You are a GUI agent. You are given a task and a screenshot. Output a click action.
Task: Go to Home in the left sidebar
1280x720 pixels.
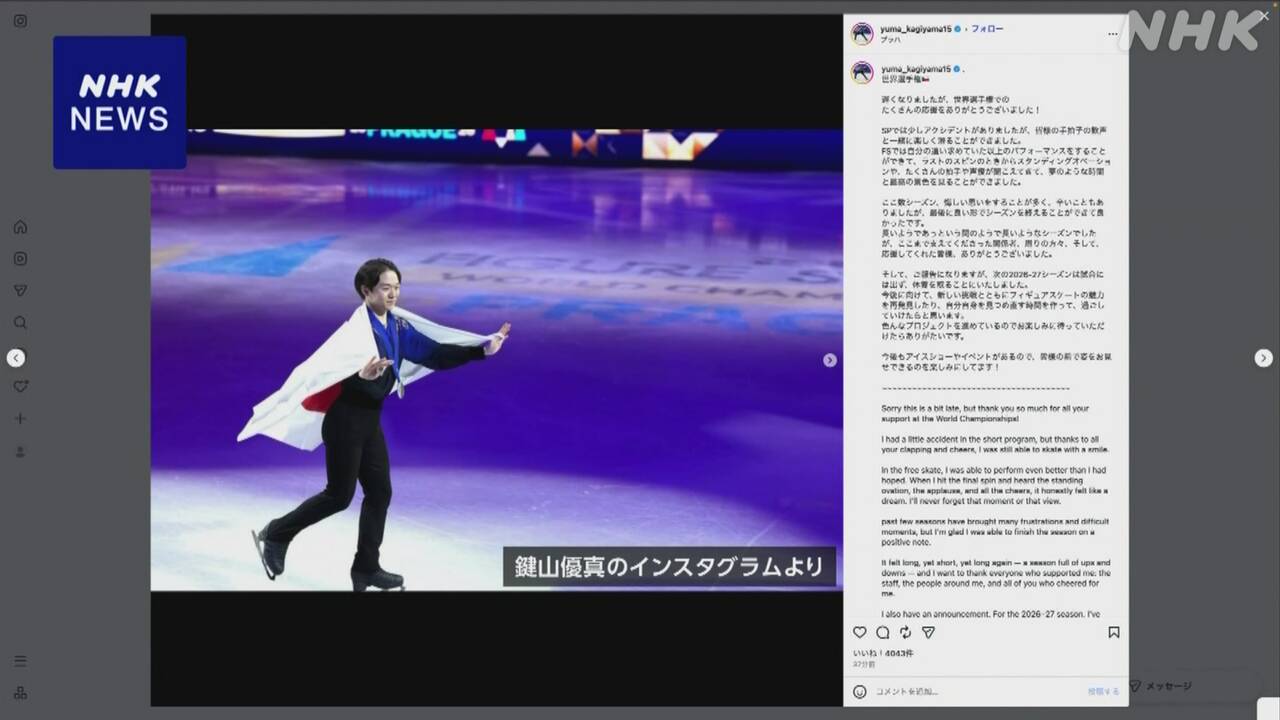click(x=20, y=227)
